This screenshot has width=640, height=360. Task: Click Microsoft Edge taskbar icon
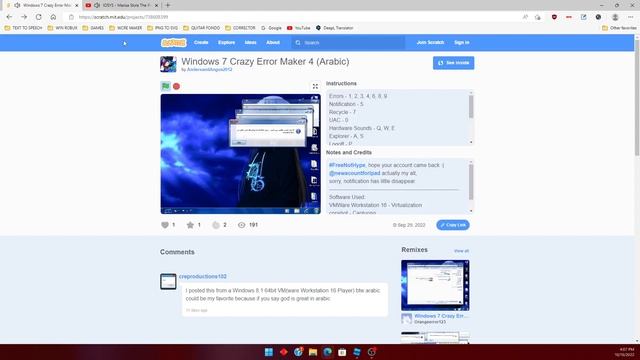click(x=327, y=352)
